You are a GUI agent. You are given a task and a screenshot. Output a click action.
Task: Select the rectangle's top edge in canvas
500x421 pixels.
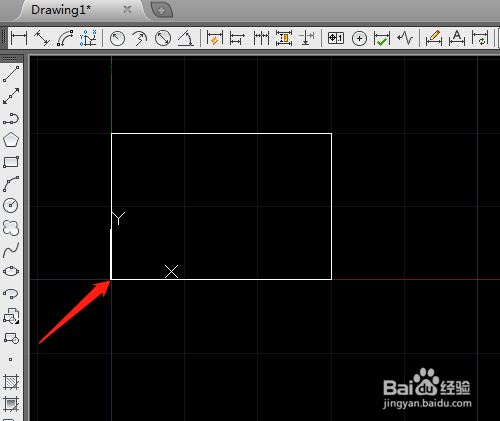(x=221, y=133)
